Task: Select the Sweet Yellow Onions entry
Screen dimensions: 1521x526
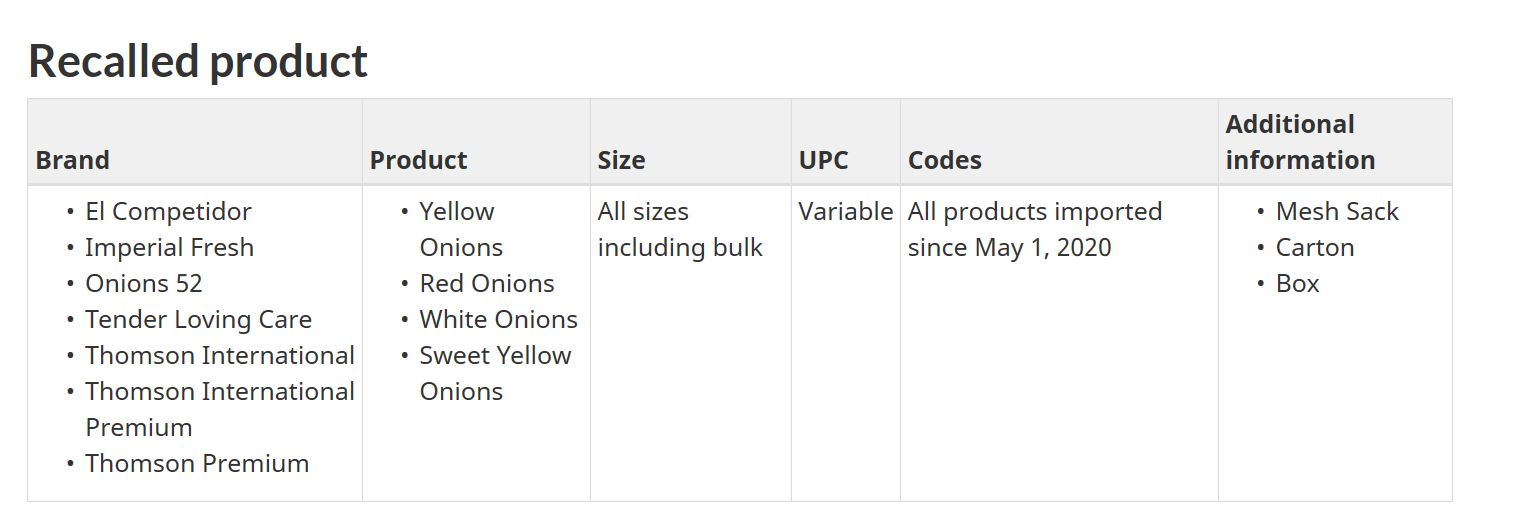Action: click(495, 373)
